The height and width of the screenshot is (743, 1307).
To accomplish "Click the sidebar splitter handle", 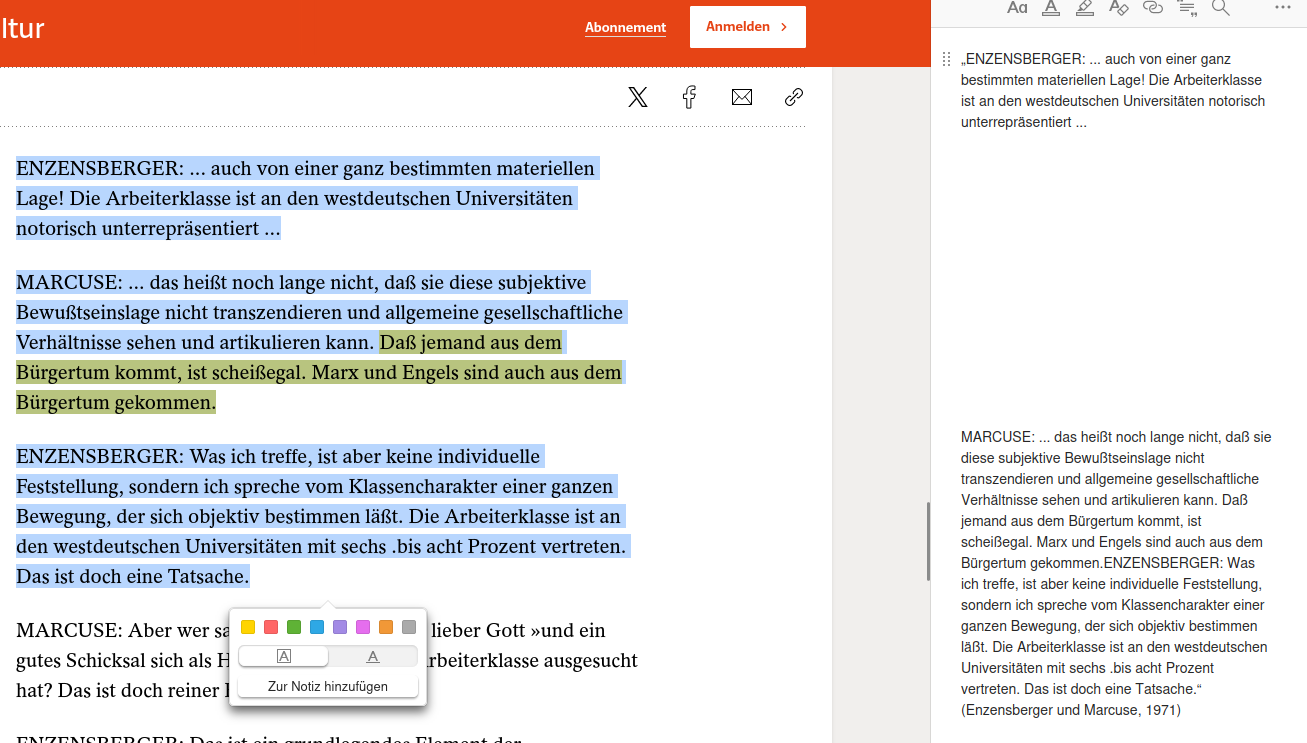I will (x=929, y=541).
